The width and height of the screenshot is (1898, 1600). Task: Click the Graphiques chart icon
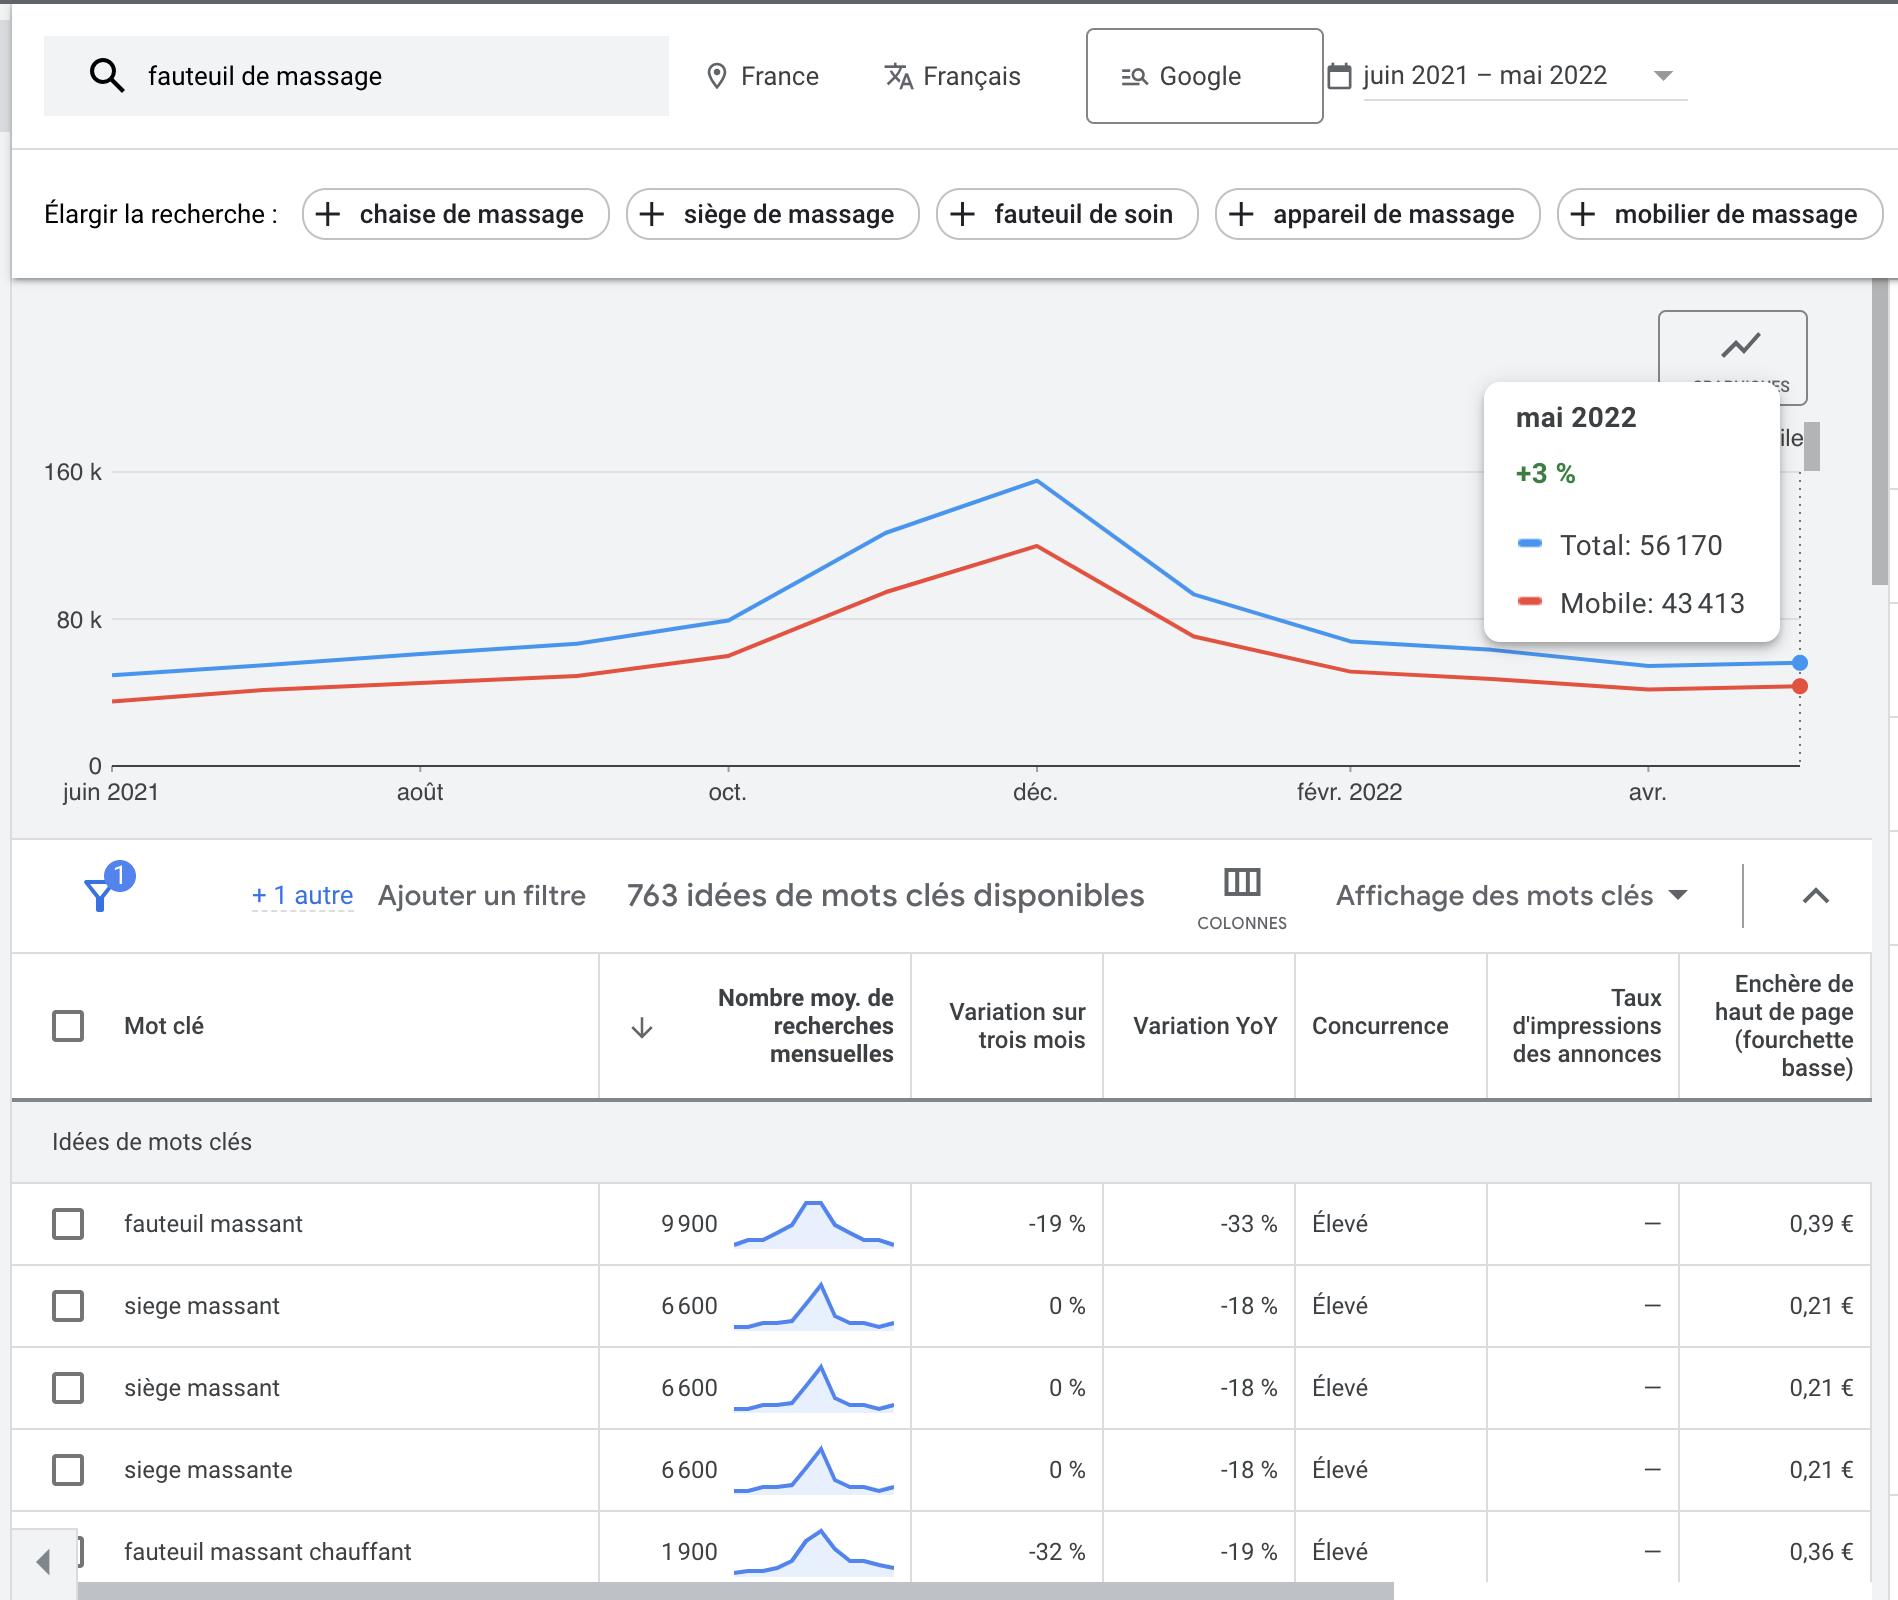(x=1740, y=345)
